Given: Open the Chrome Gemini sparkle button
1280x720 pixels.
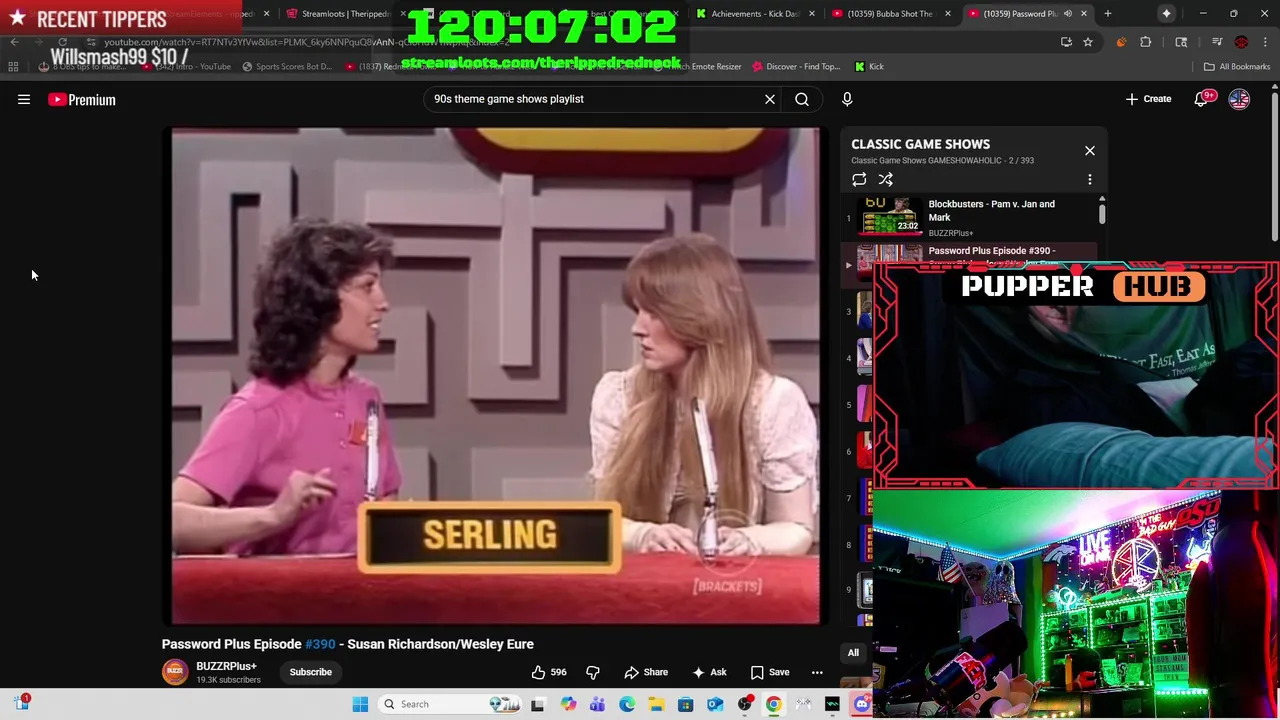Looking at the screenshot, I should coord(1166,14).
